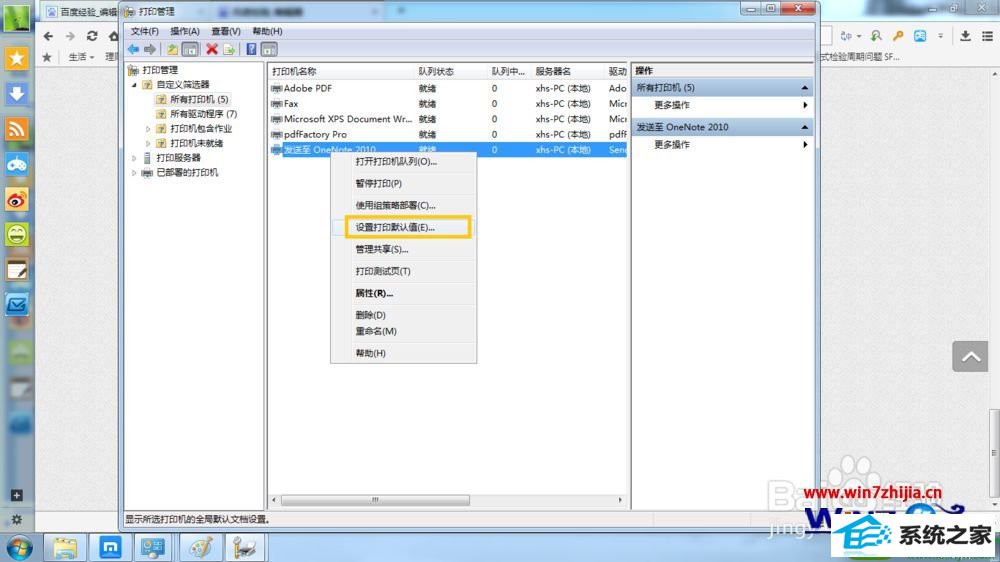1000x562 pixels.
Task: Select the pdfFactory Pro printer row
Action: click(448, 134)
